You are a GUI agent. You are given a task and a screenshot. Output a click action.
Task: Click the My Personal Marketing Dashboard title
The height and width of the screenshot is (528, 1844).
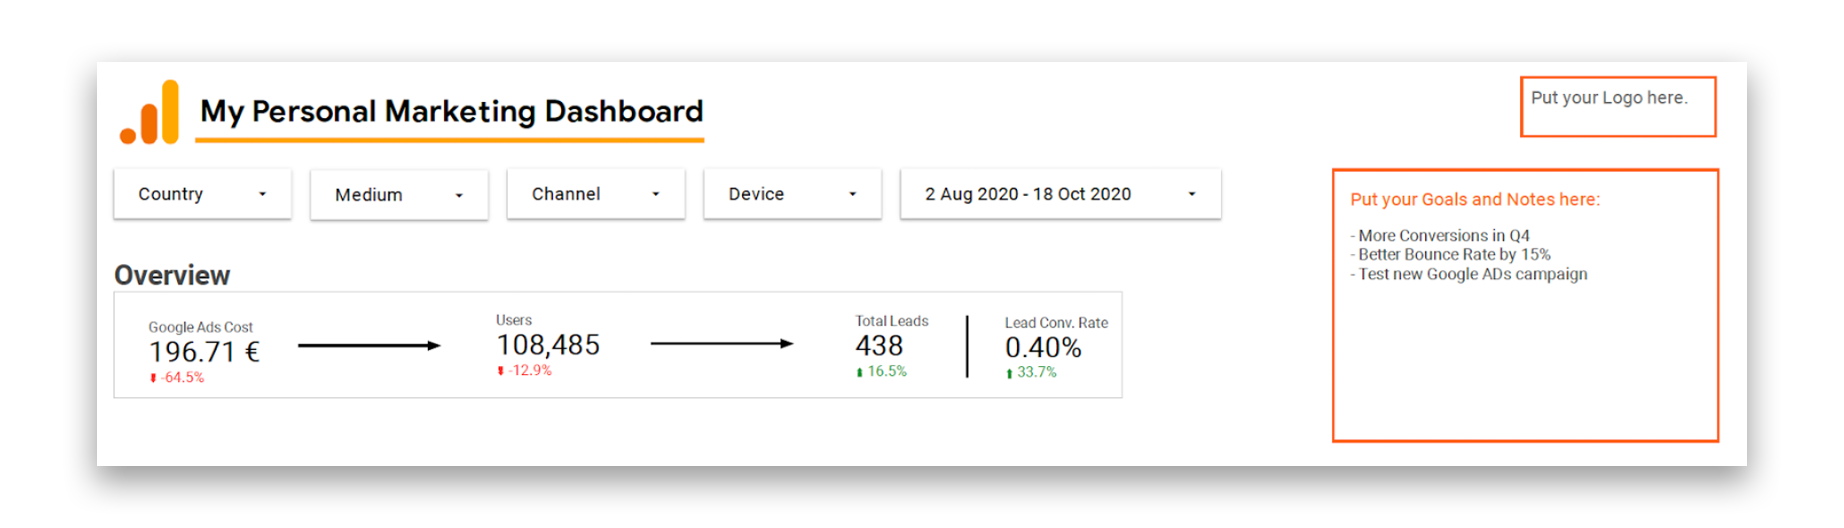(x=452, y=111)
